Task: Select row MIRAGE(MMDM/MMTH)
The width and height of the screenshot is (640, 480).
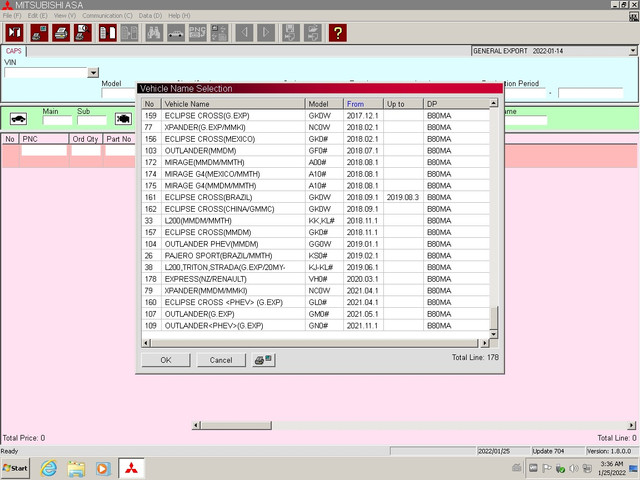Action: coord(316,162)
